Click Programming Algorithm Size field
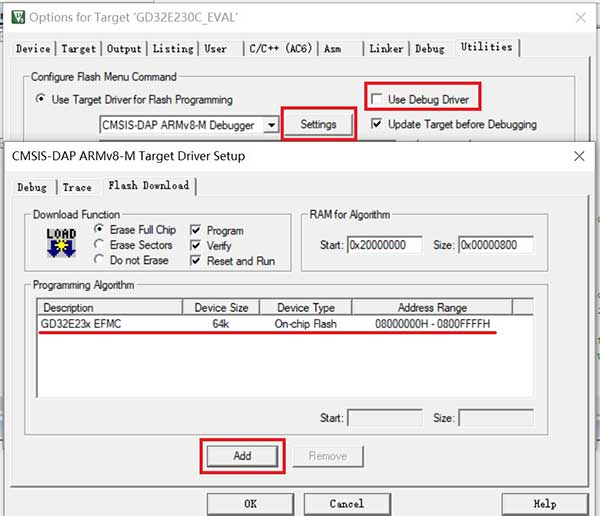Screen dimensions: 600x516 [x=496, y=418]
